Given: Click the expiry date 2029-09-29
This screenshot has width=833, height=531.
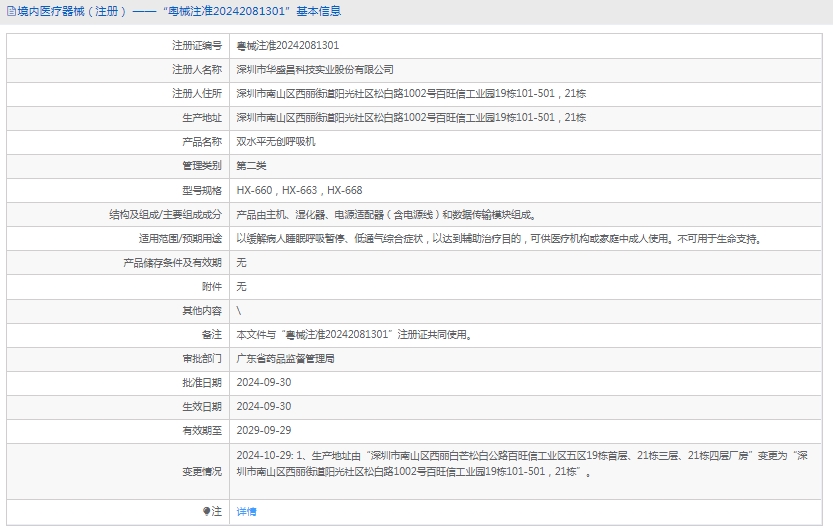Looking at the screenshot, I should coord(264,430).
